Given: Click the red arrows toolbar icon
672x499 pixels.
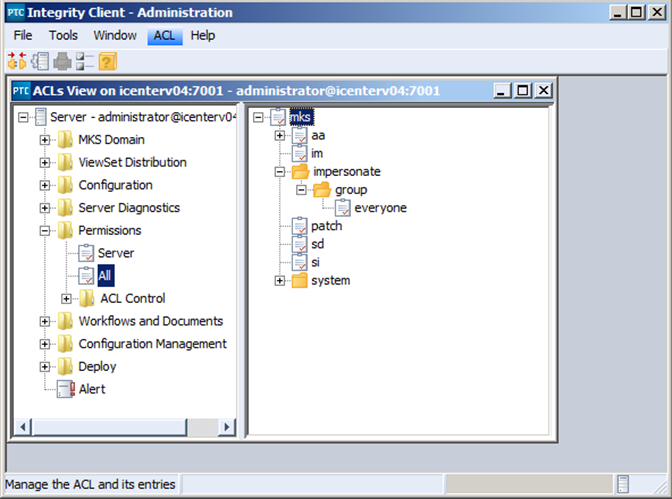Looking at the screenshot, I should tap(17, 61).
